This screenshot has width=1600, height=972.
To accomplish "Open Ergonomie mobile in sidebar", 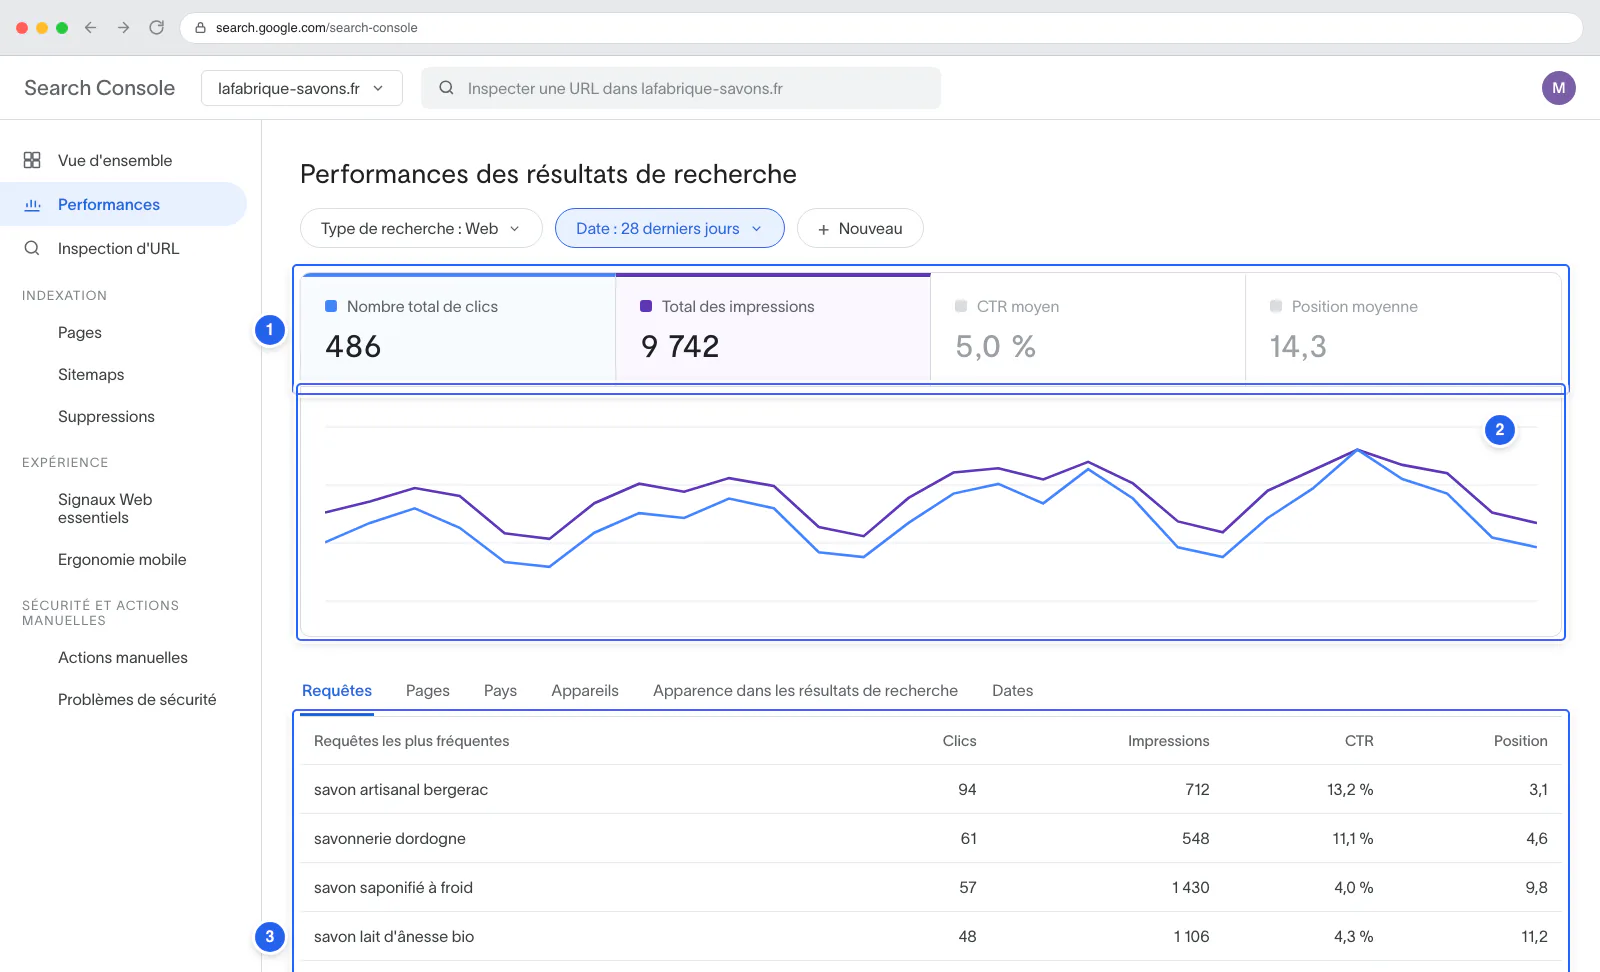I will 122,560.
